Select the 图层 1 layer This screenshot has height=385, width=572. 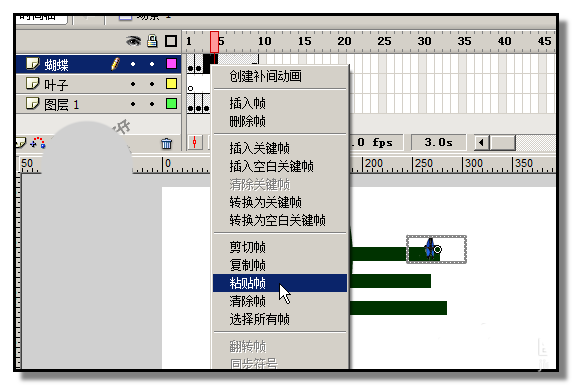pos(98,104)
